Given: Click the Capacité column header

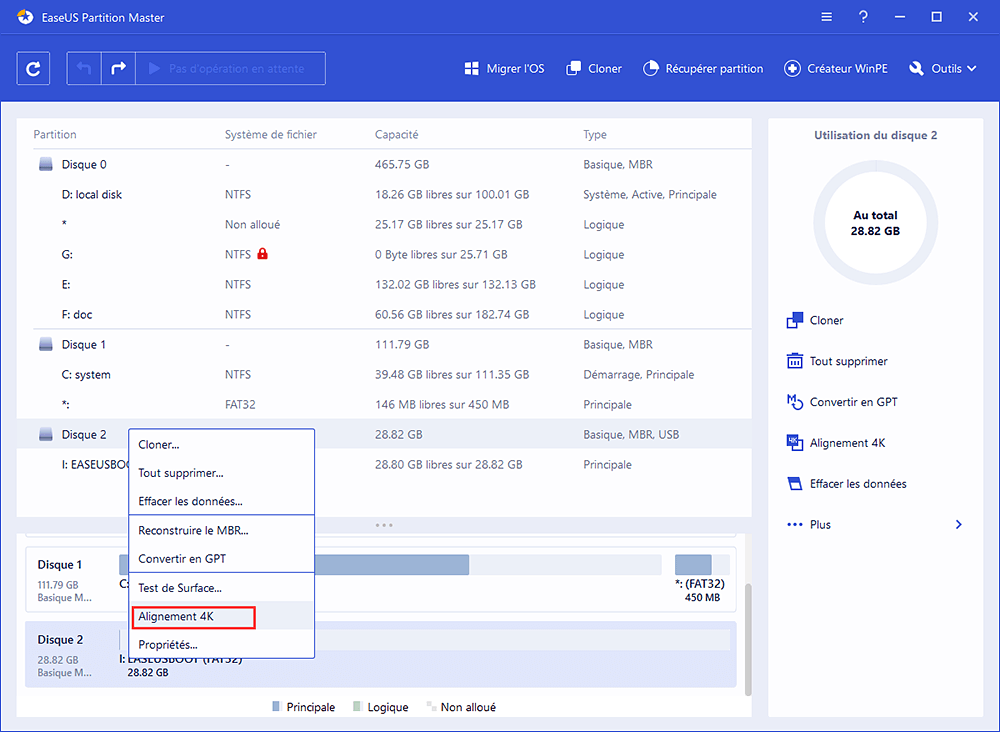Looking at the screenshot, I should click(x=397, y=135).
